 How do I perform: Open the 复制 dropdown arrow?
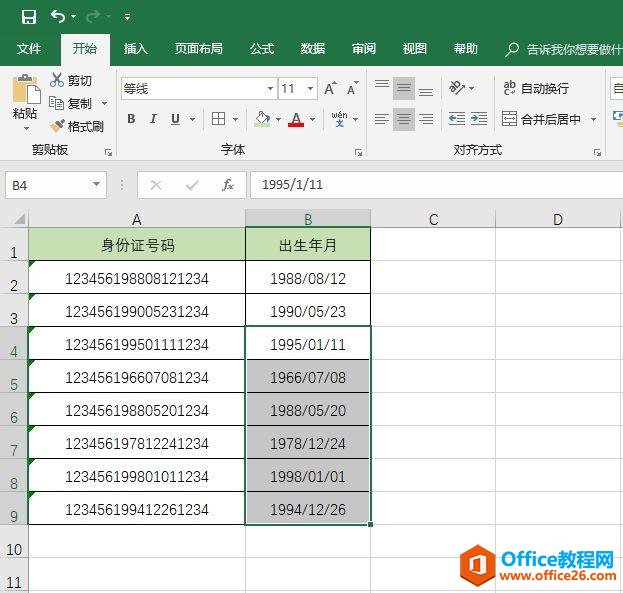pos(104,103)
